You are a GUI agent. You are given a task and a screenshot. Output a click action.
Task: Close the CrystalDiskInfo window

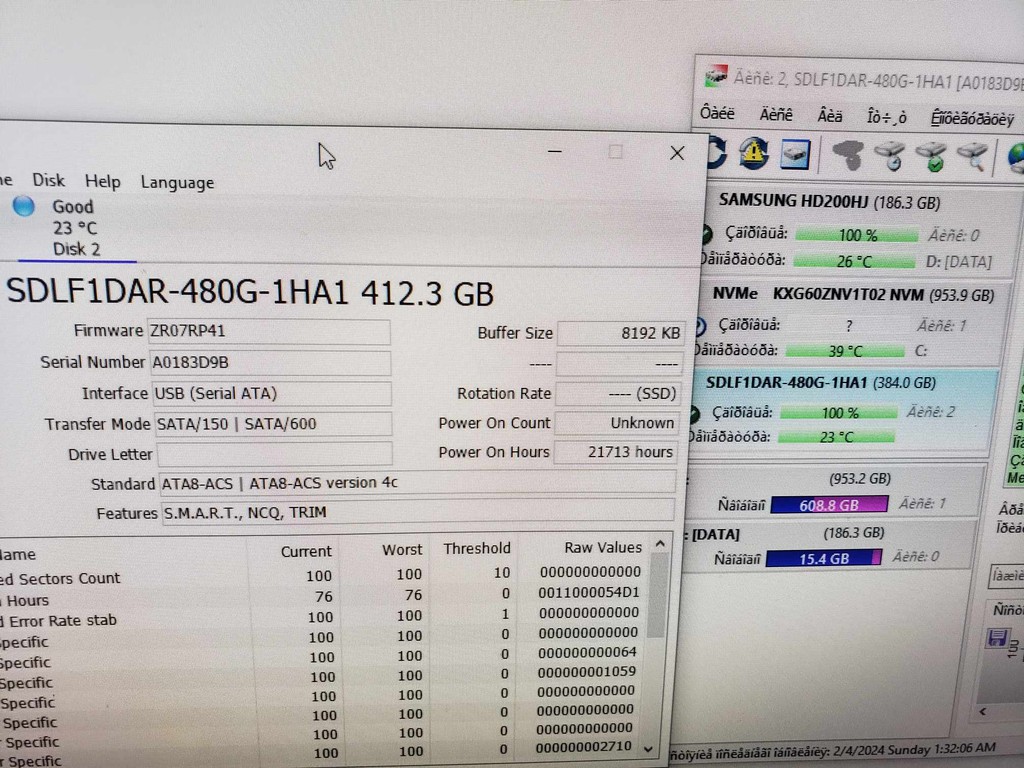click(677, 153)
